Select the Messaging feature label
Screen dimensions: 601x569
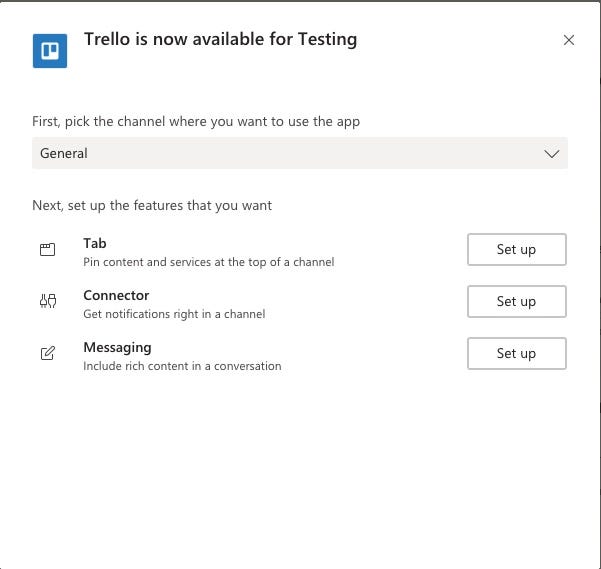click(117, 347)
